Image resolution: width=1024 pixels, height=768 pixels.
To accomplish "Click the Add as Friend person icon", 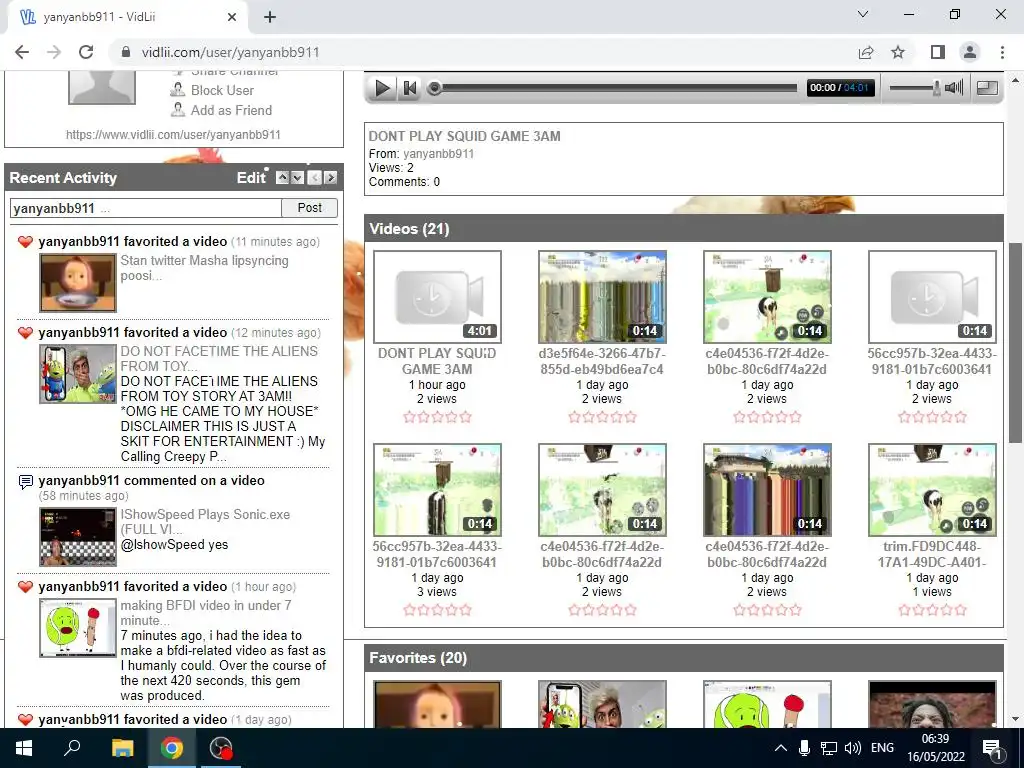I will (x=178, y=110).
